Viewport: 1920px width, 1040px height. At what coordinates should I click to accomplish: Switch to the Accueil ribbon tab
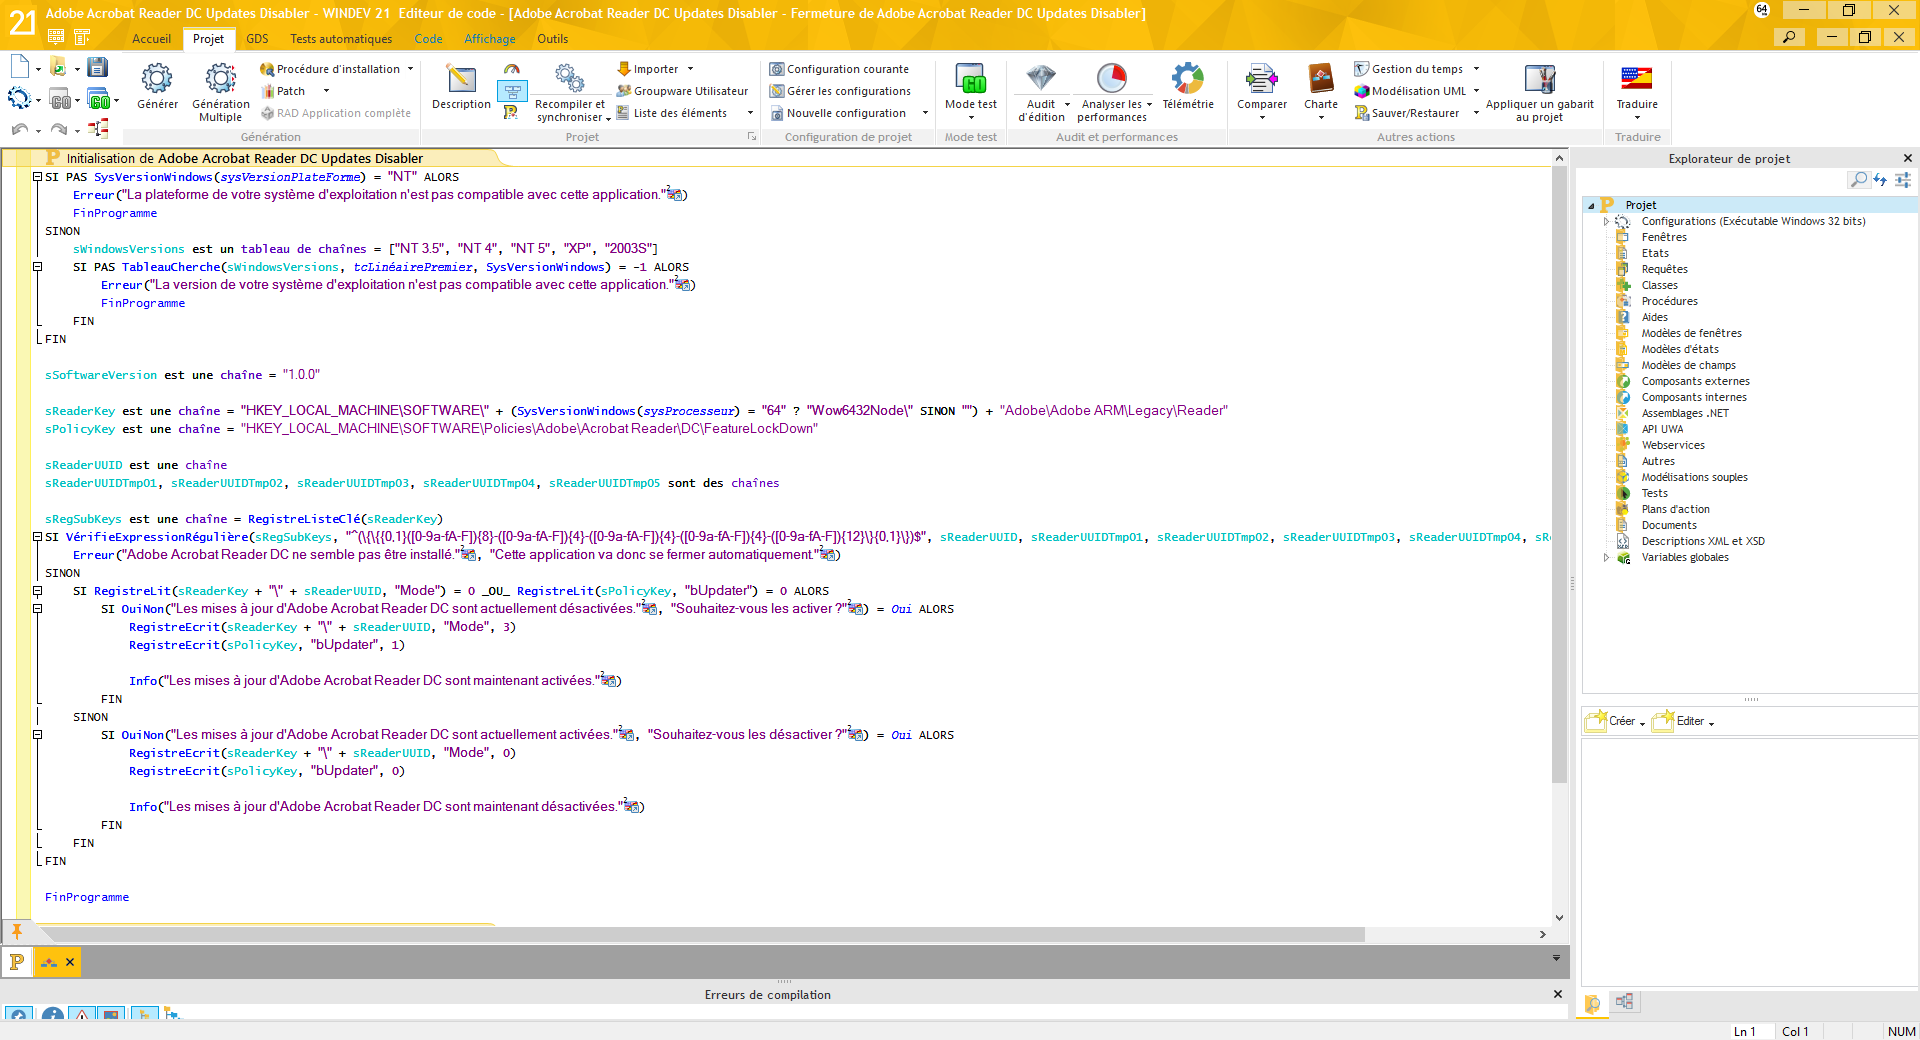point(152,39)
